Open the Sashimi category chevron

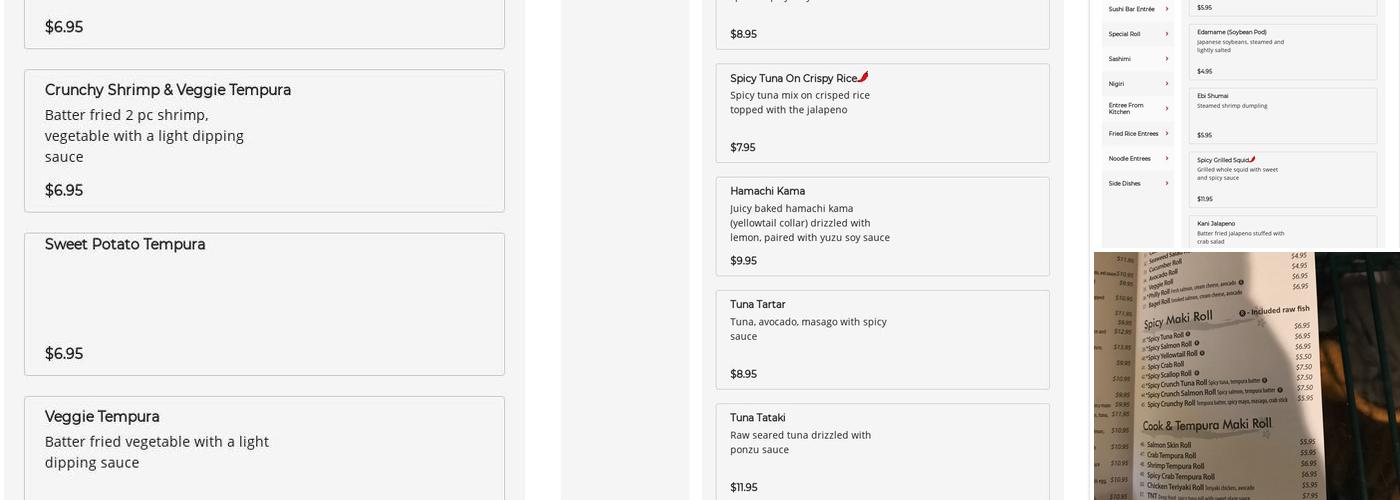(x=1167, y=59)
